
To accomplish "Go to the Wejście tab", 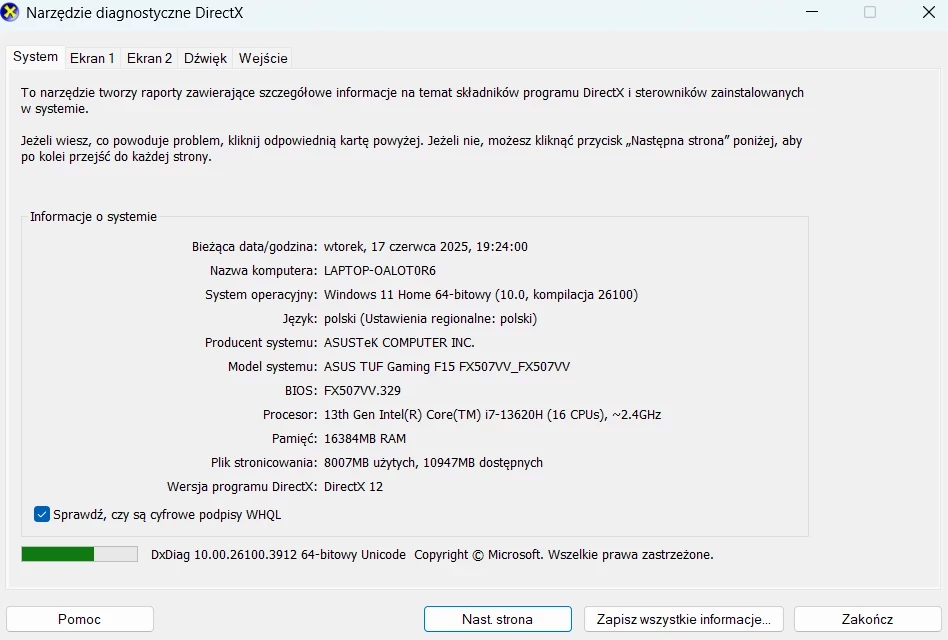I will click(263, 58).
